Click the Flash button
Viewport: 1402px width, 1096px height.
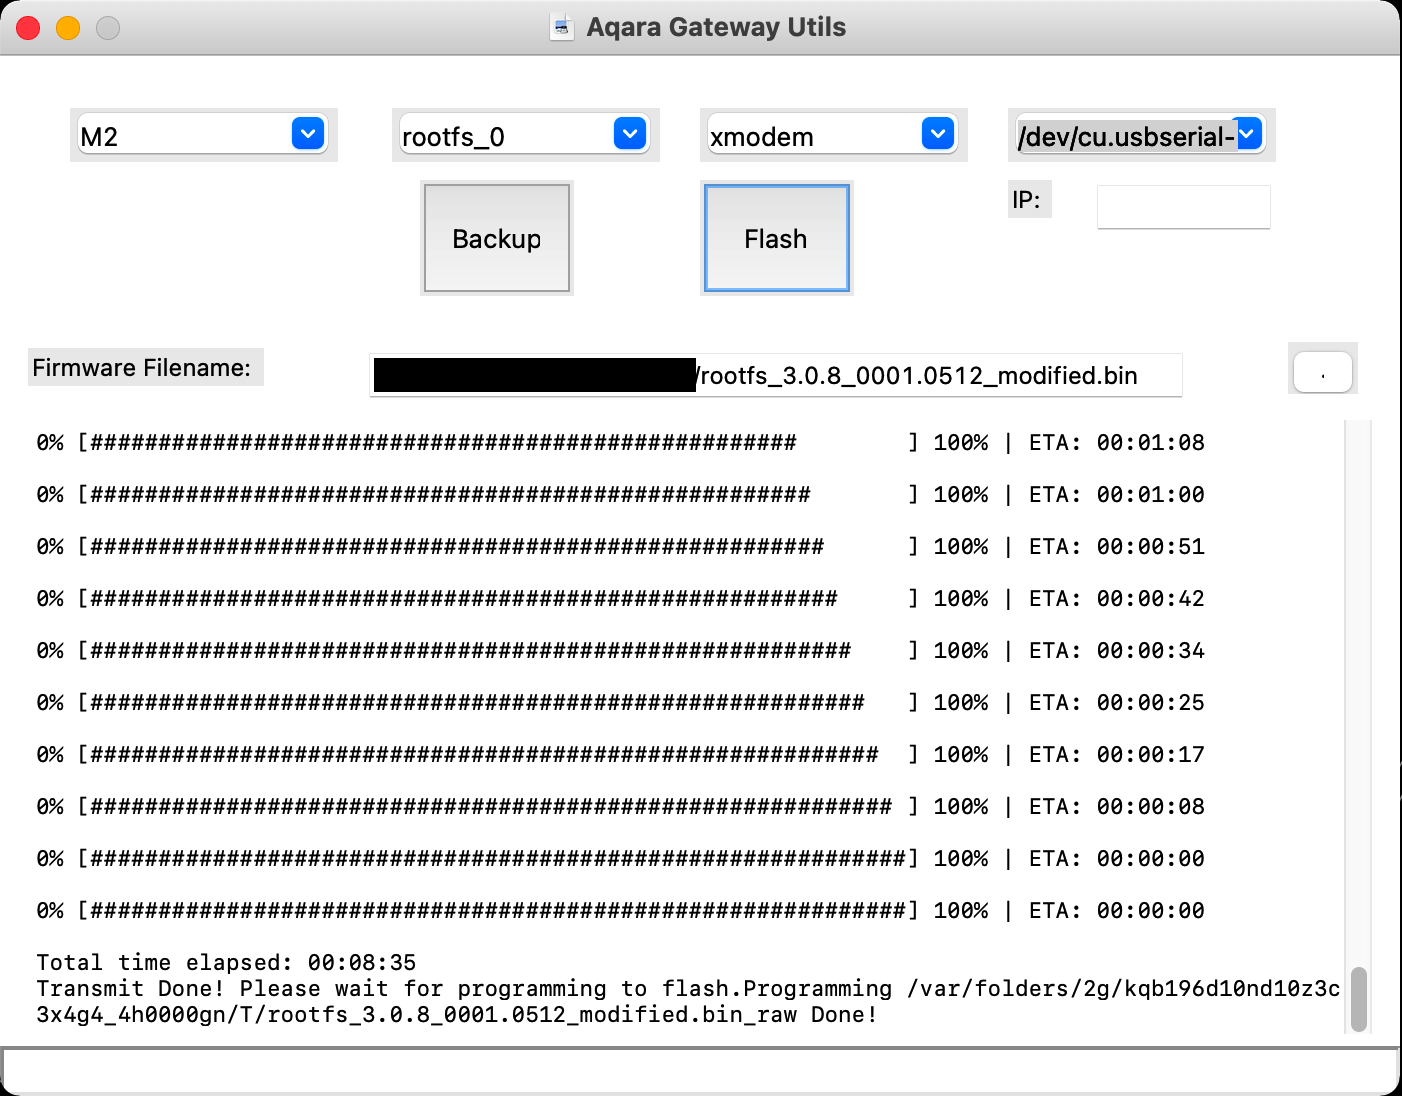click(x=776, y=238)
